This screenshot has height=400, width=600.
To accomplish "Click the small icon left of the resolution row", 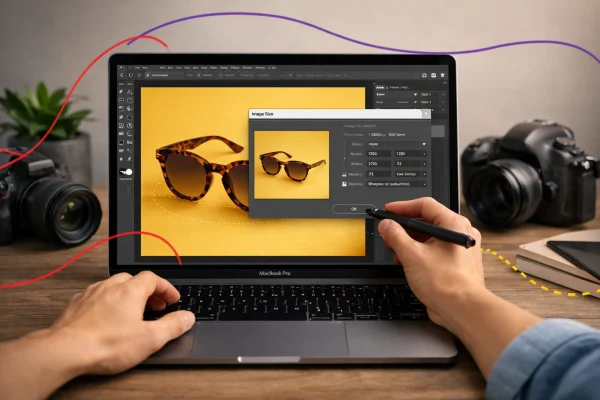I will click(x=344, y=175).
